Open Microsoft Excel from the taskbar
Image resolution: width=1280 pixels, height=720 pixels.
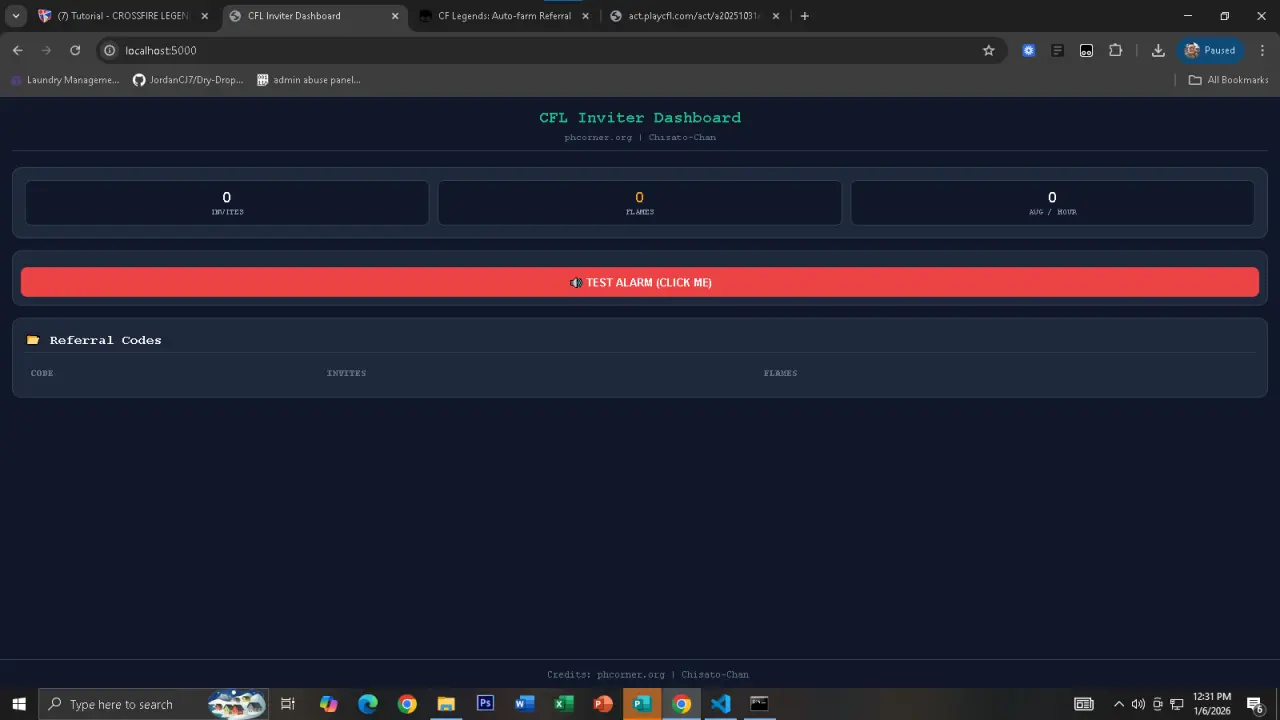(564, 704)
